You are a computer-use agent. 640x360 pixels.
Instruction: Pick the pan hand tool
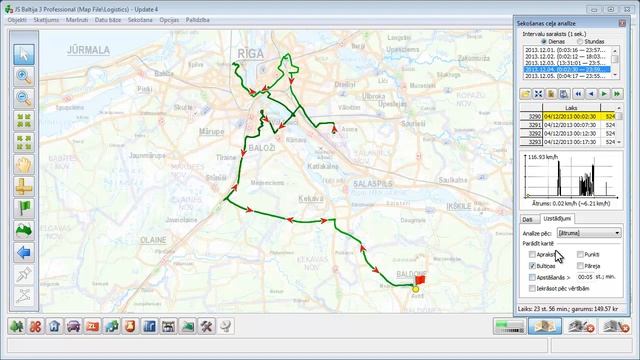coord(24,165)
